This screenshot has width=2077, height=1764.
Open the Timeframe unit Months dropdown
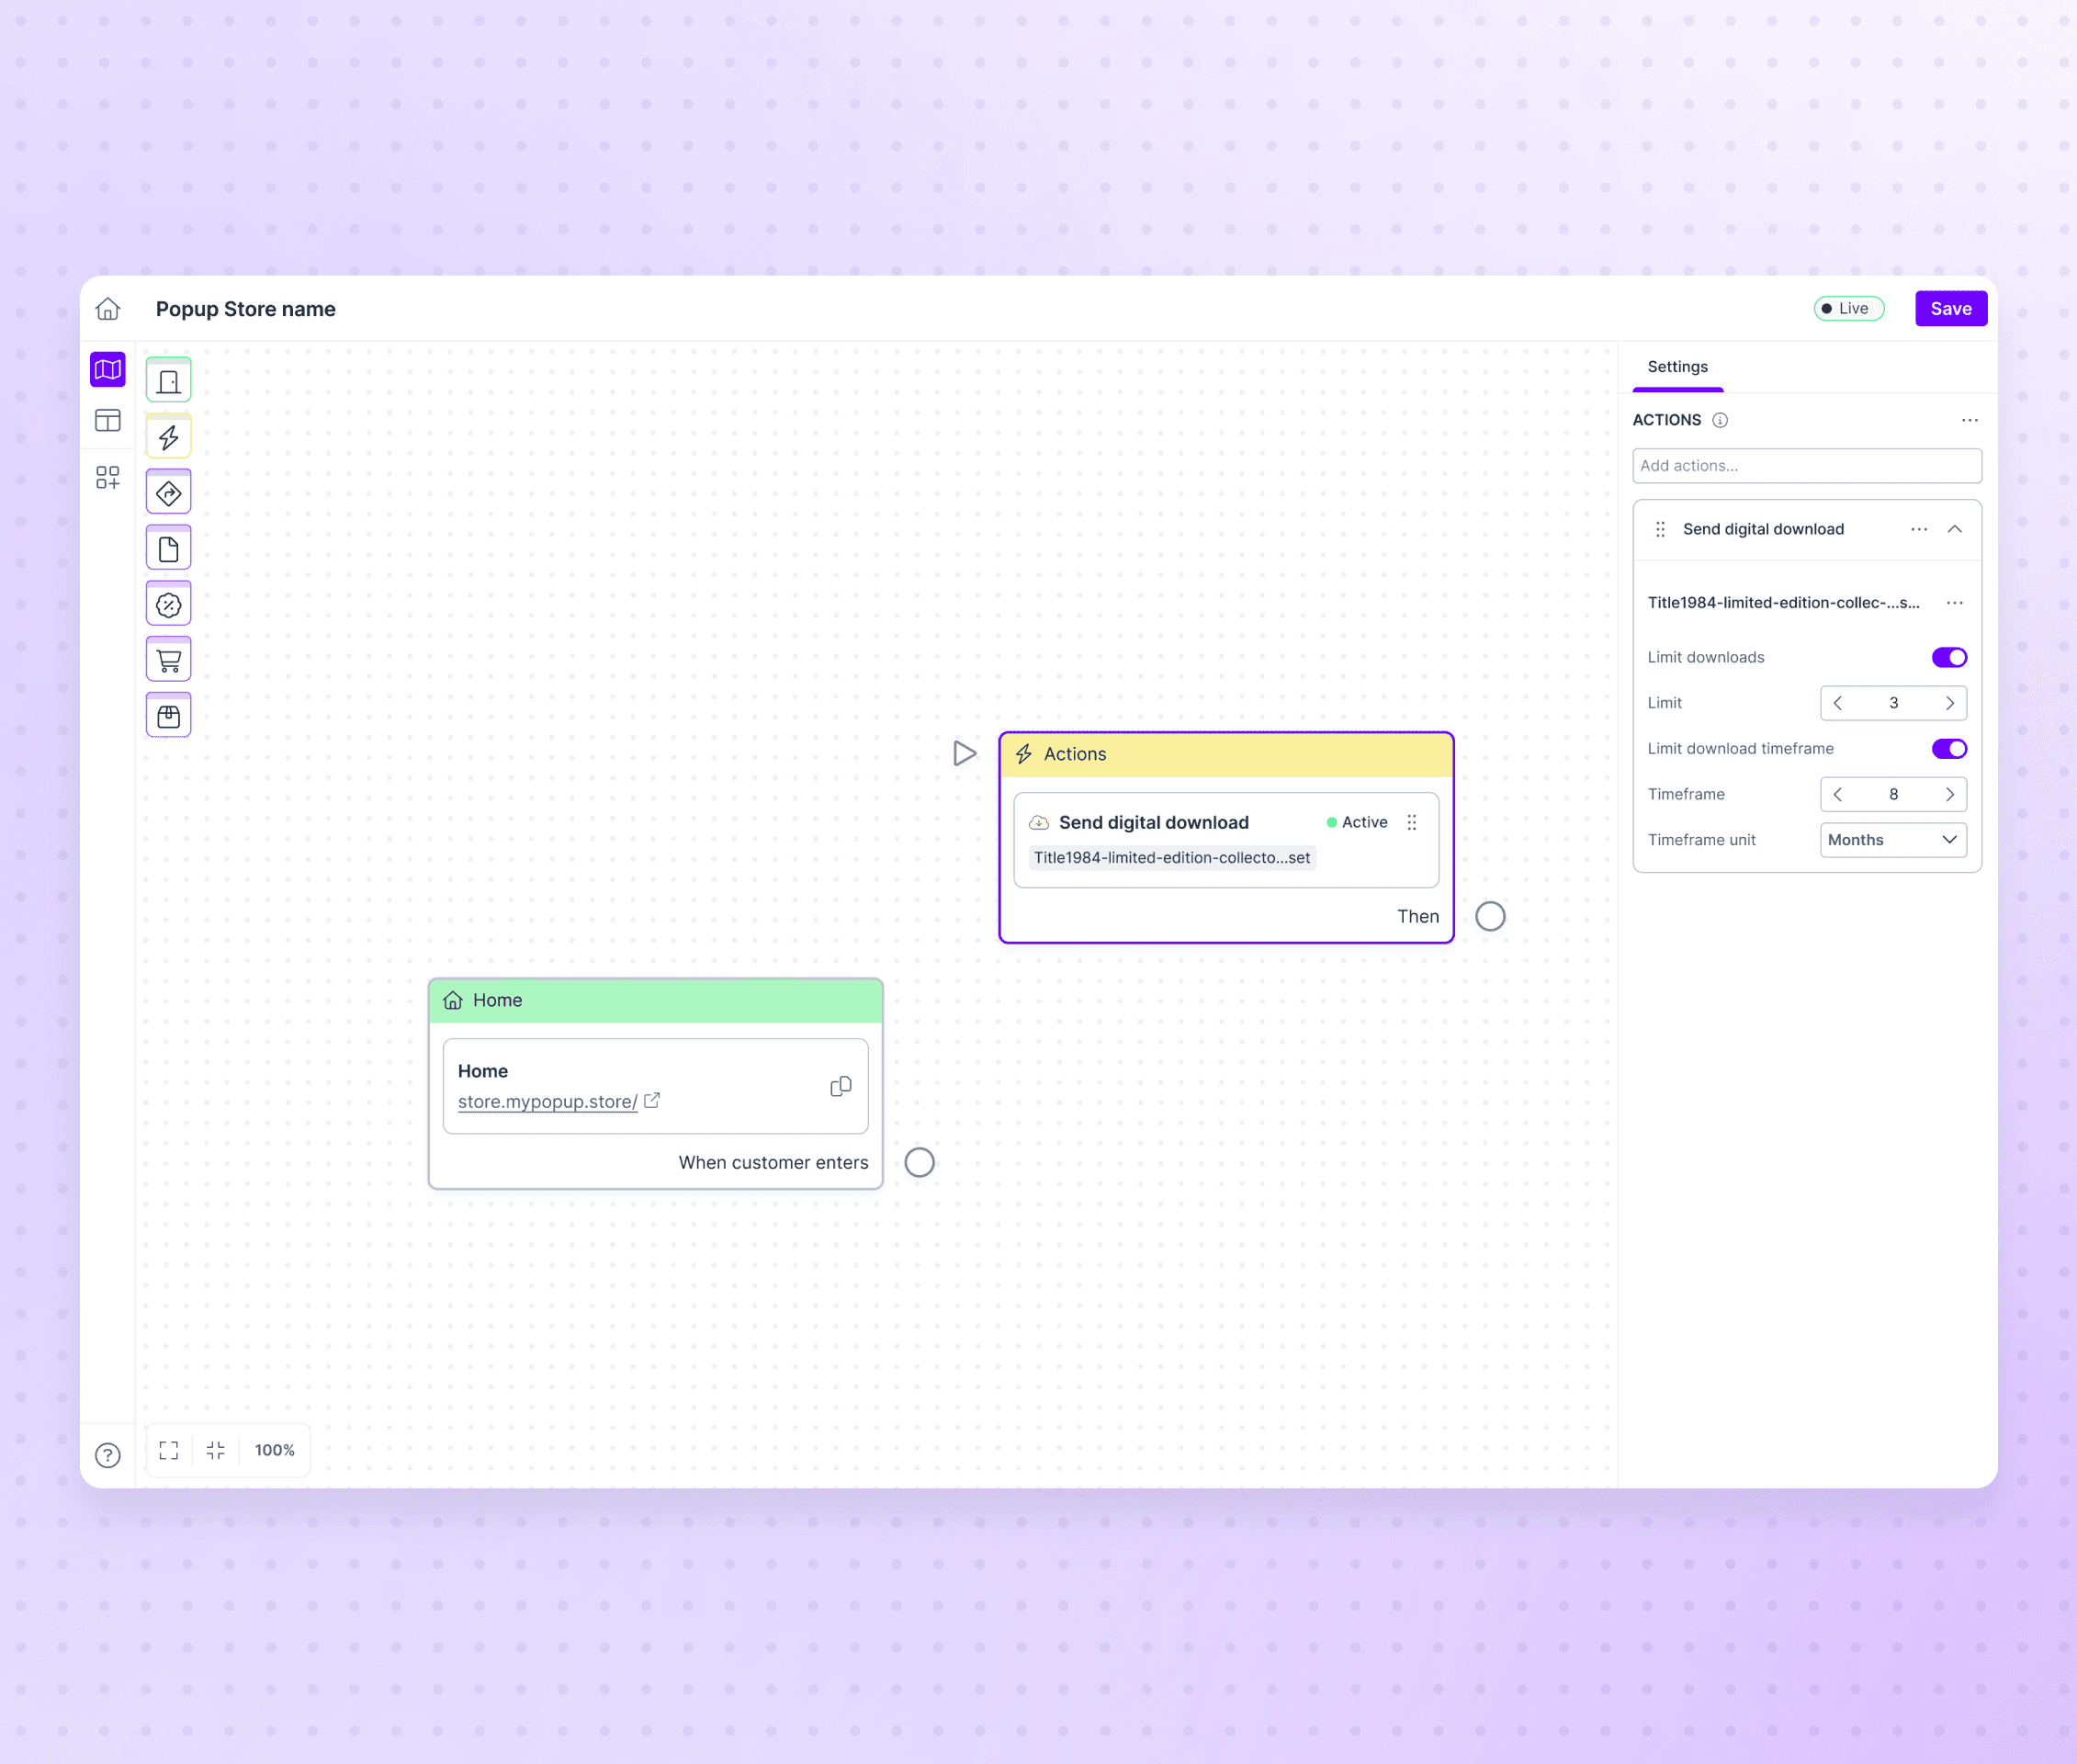pyautogui.click(x=1892, y=840)
